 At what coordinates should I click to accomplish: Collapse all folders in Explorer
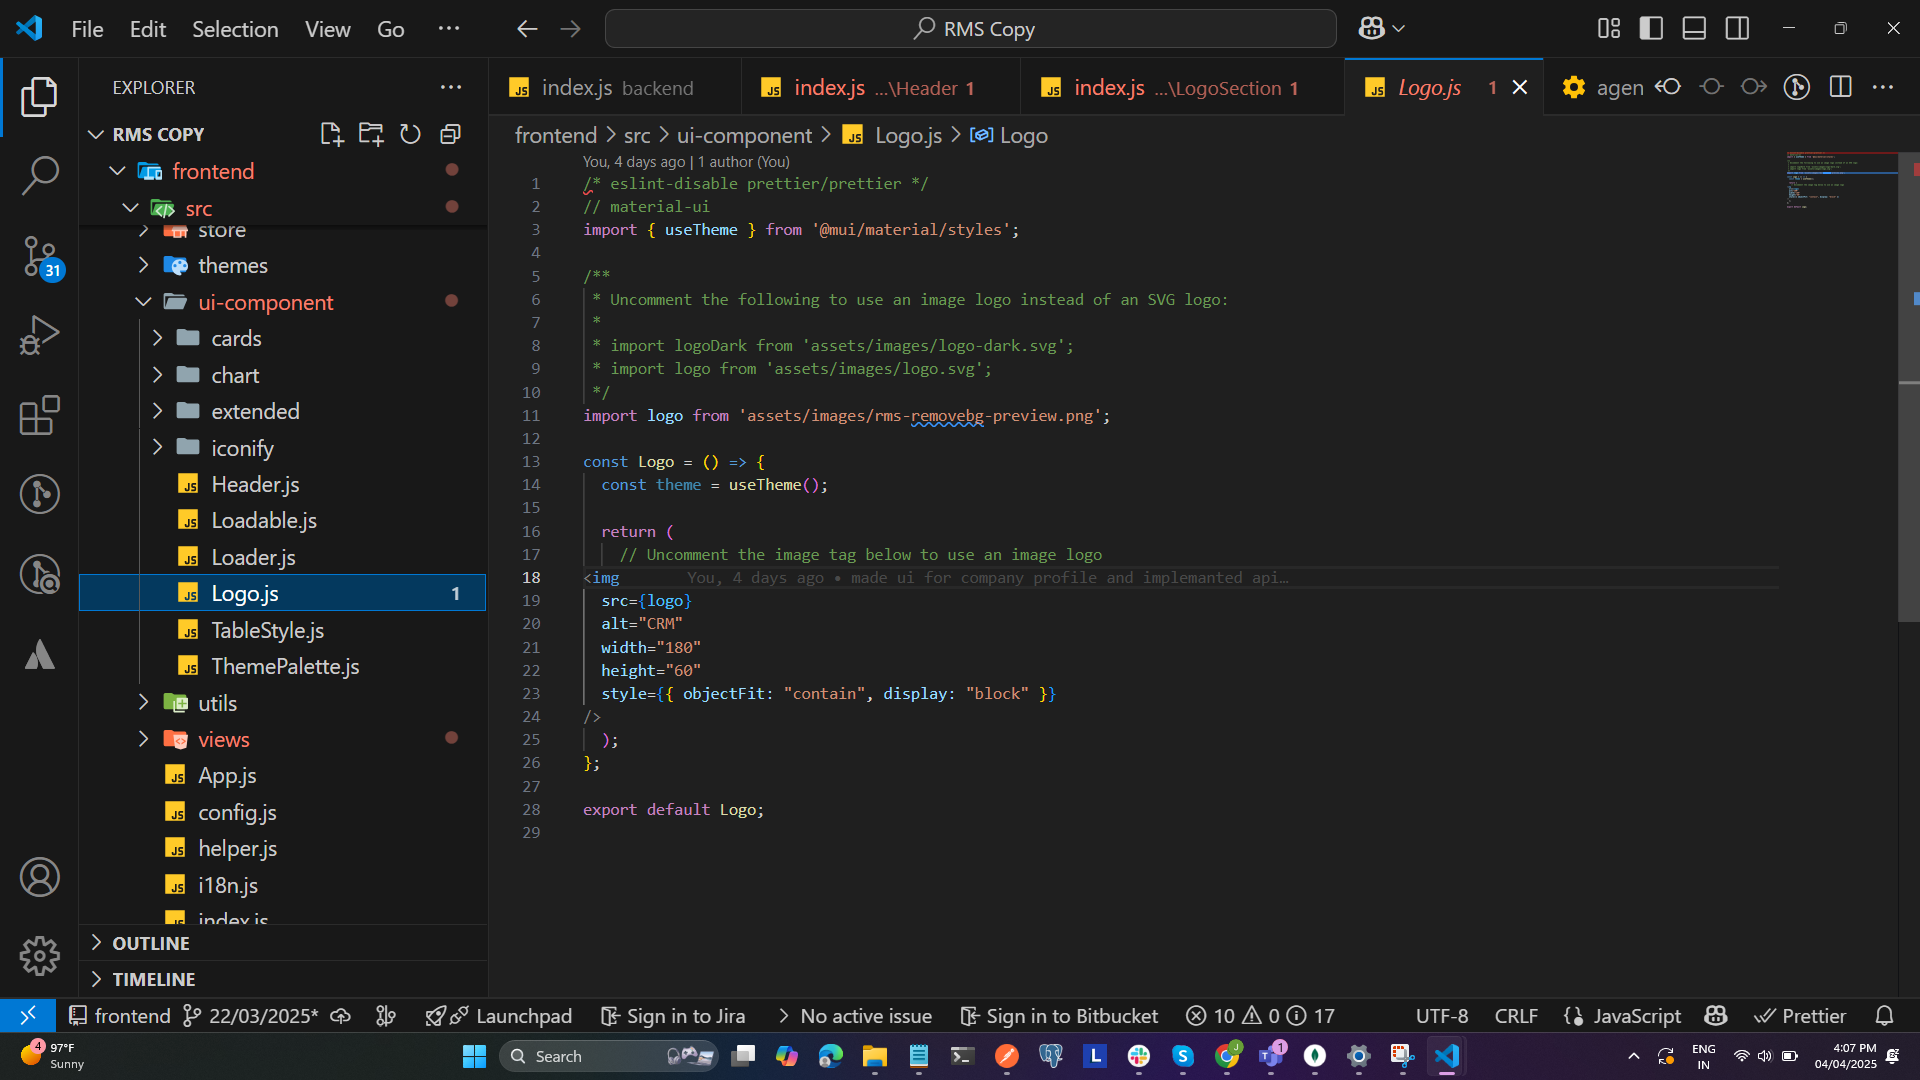tap(450, 134)
